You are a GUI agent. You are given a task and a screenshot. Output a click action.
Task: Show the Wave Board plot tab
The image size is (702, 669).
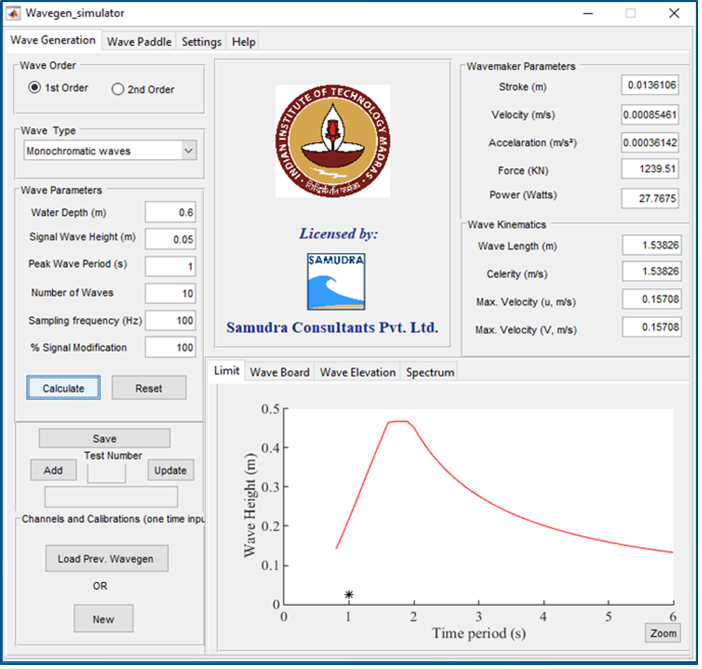(279, 372)
